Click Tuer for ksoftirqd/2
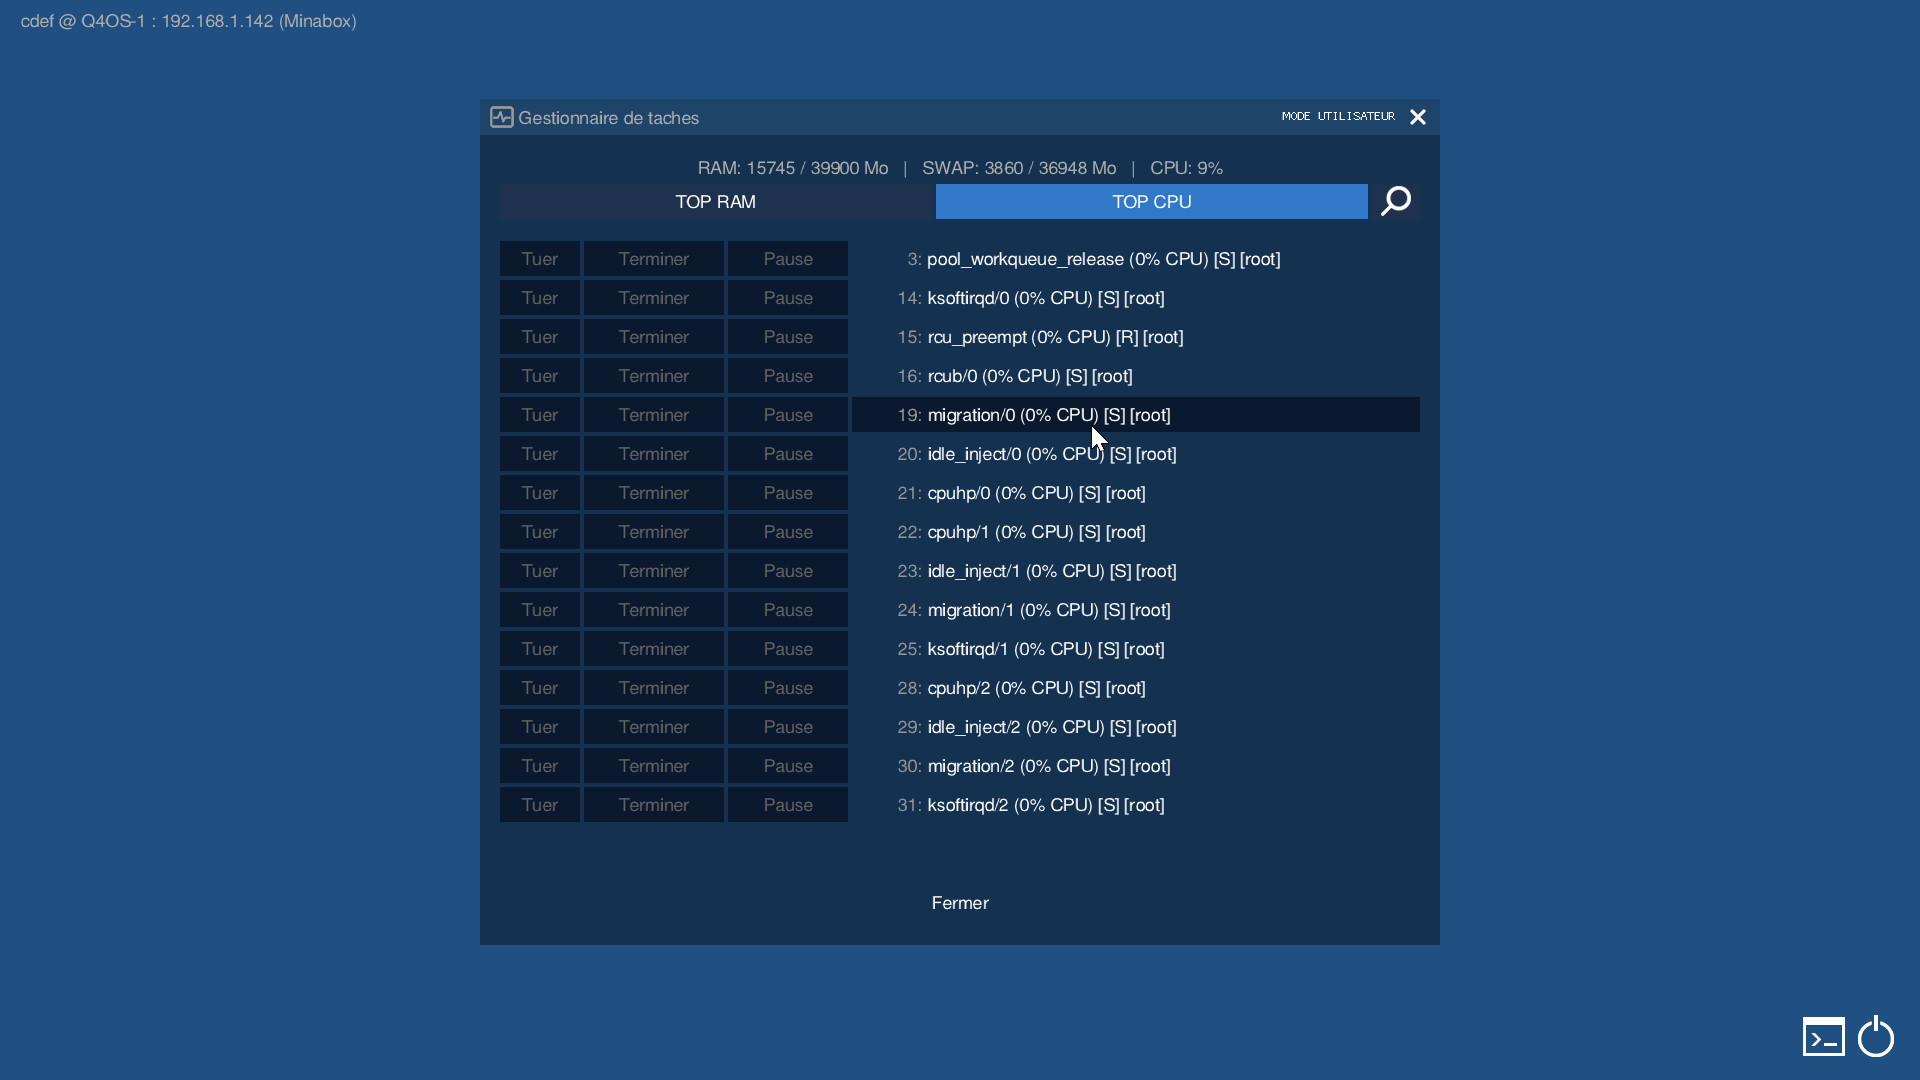 pyautogui.click(x=540, y=805)
